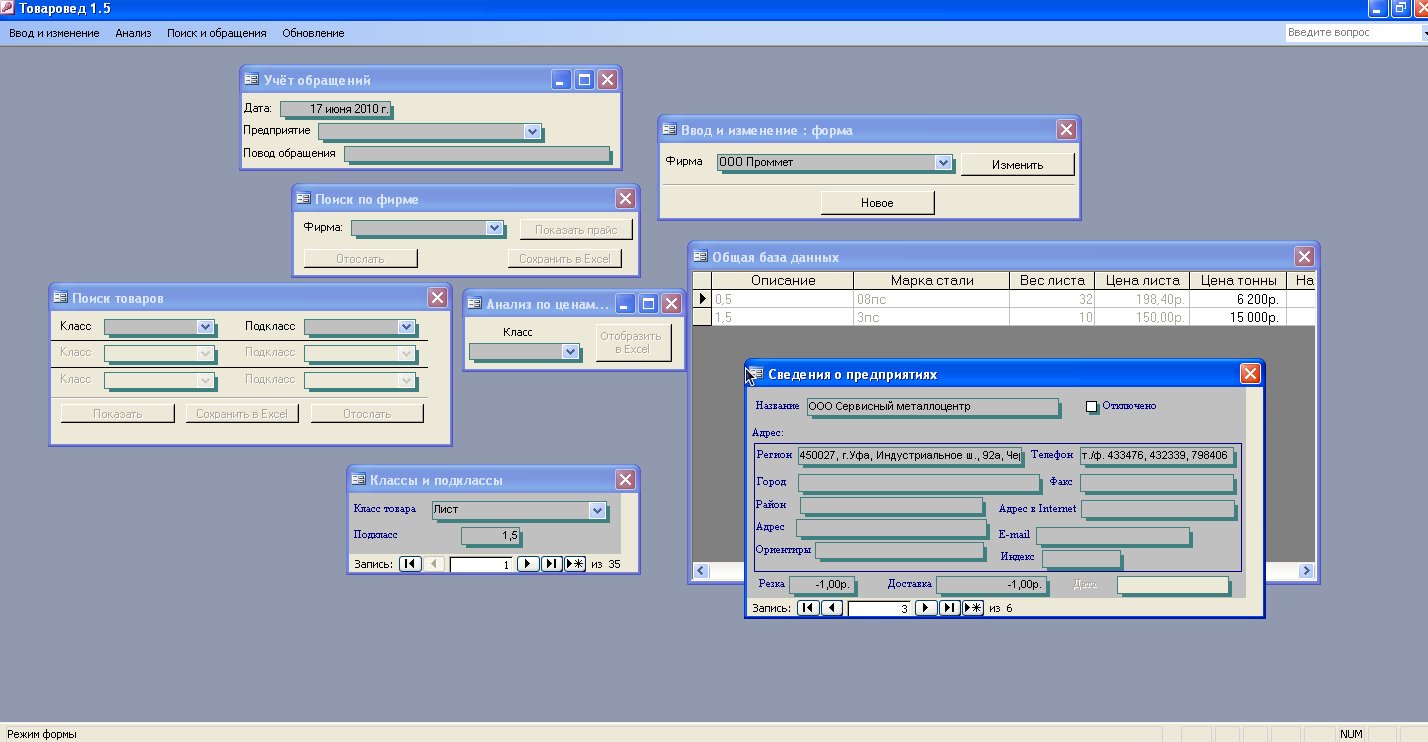Open the Поиск и обращения menu
This screenshot has height=742, width=1428.
pyautogui.click(x=217, y=33)
